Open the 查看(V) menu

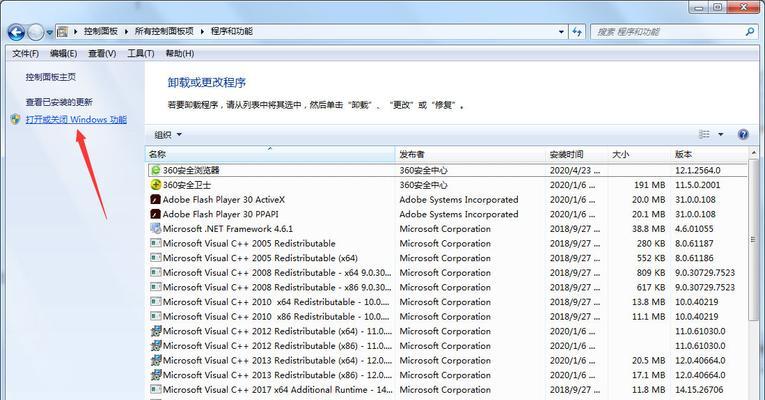tap(102, 53)
